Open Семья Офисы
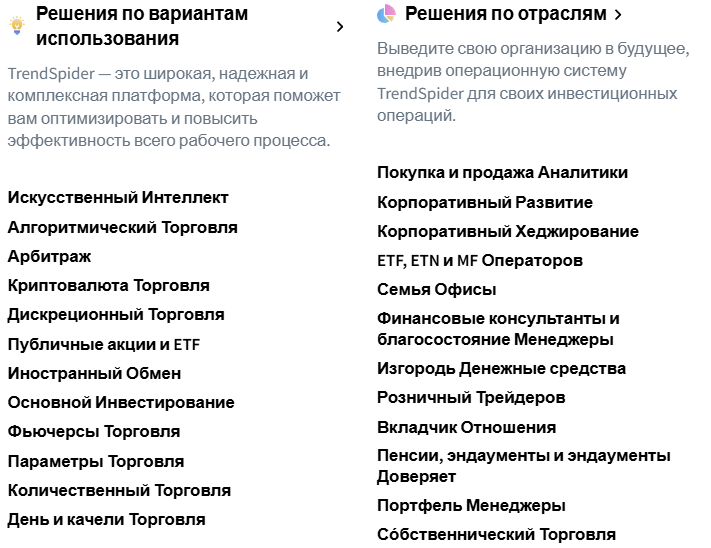The image size is (711, 548). (x=436, y=290)
